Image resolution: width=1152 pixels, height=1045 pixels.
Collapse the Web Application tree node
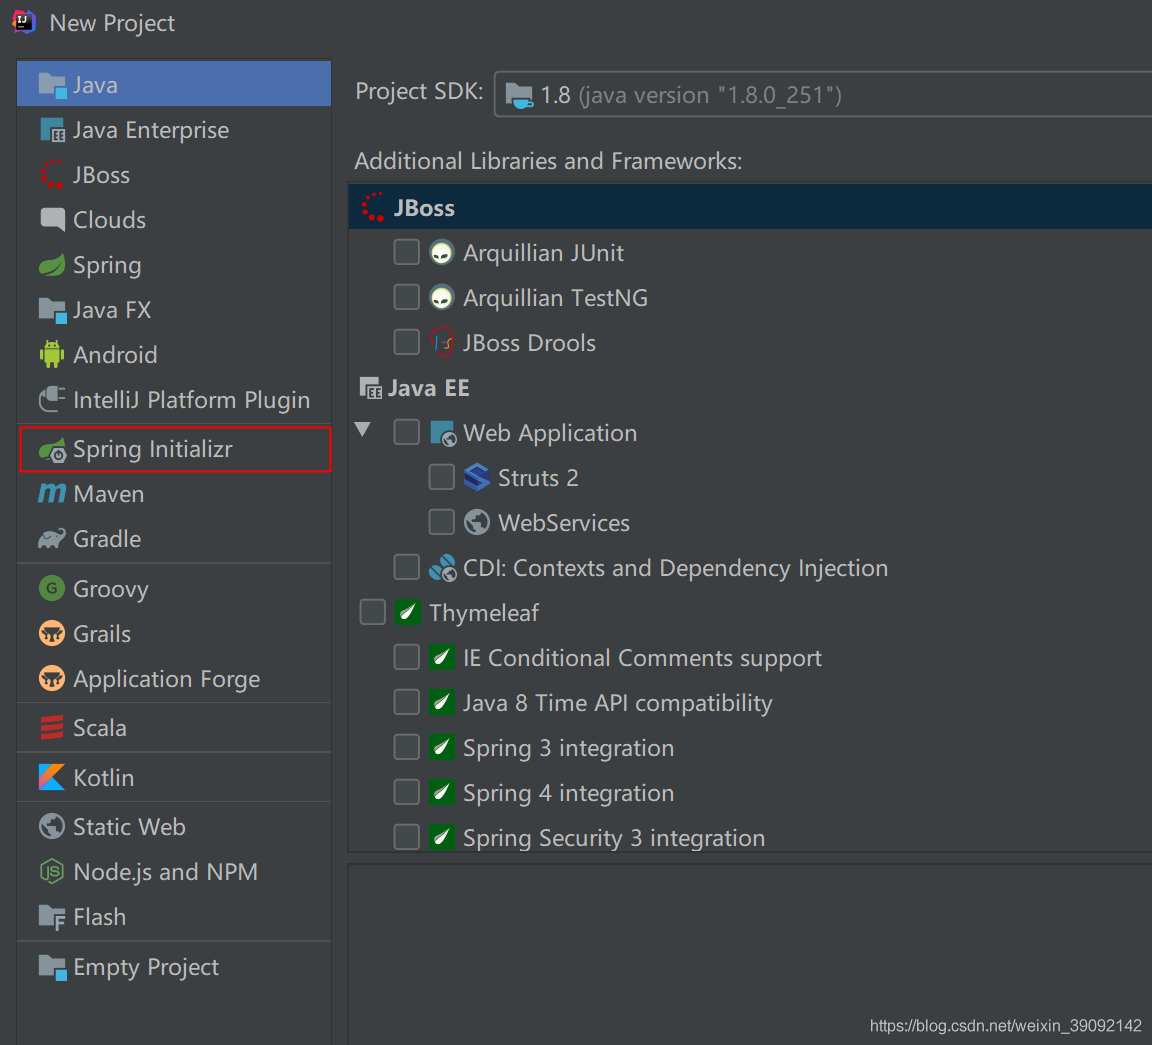point(362,432)
